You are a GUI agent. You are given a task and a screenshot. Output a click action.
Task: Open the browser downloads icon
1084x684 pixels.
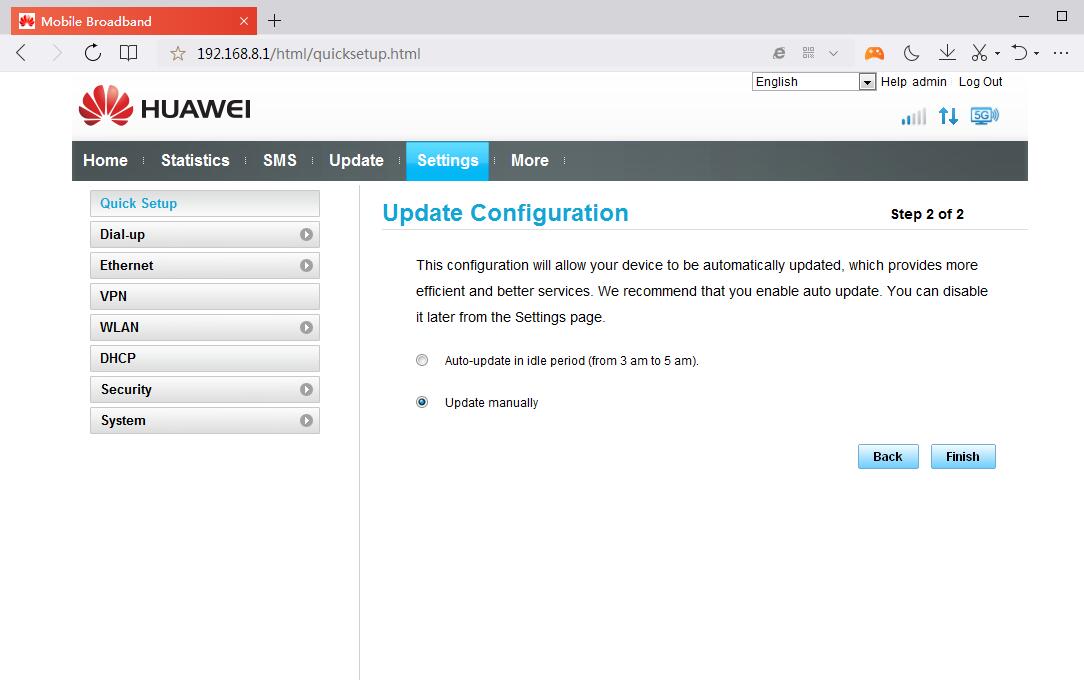(946, 53)
